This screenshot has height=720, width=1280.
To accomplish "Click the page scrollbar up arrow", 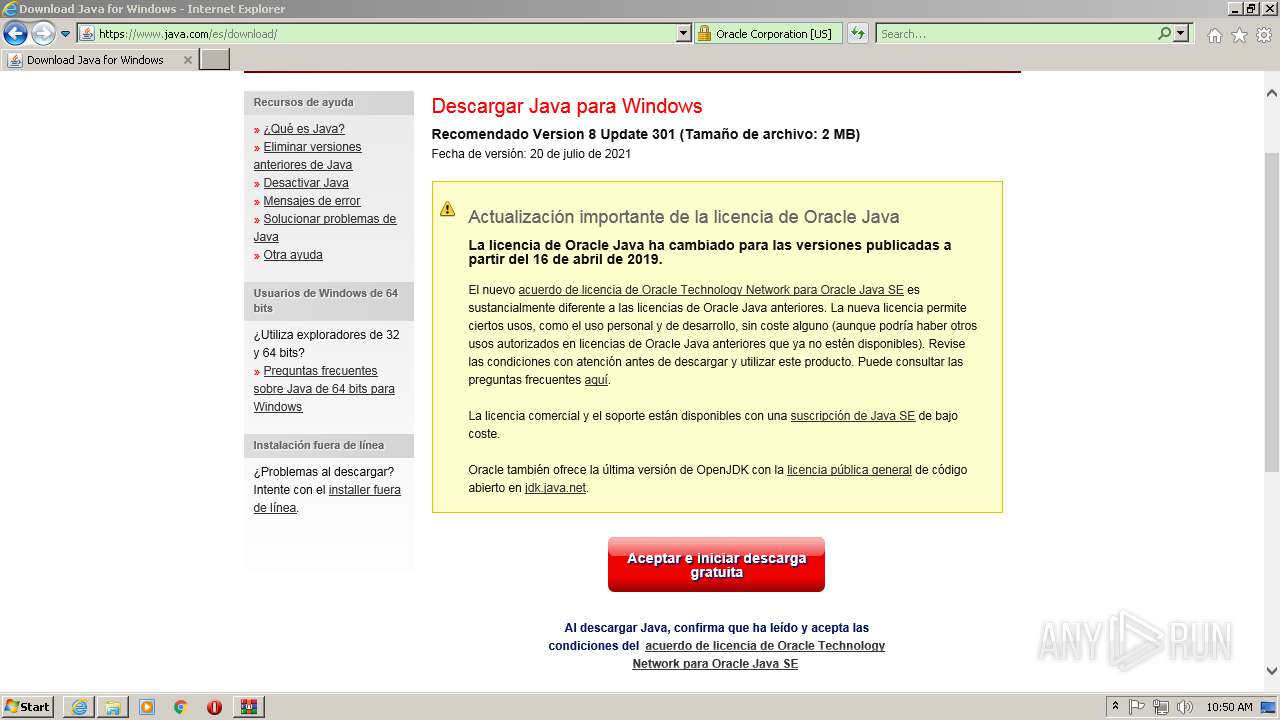I will (1271, 93).
